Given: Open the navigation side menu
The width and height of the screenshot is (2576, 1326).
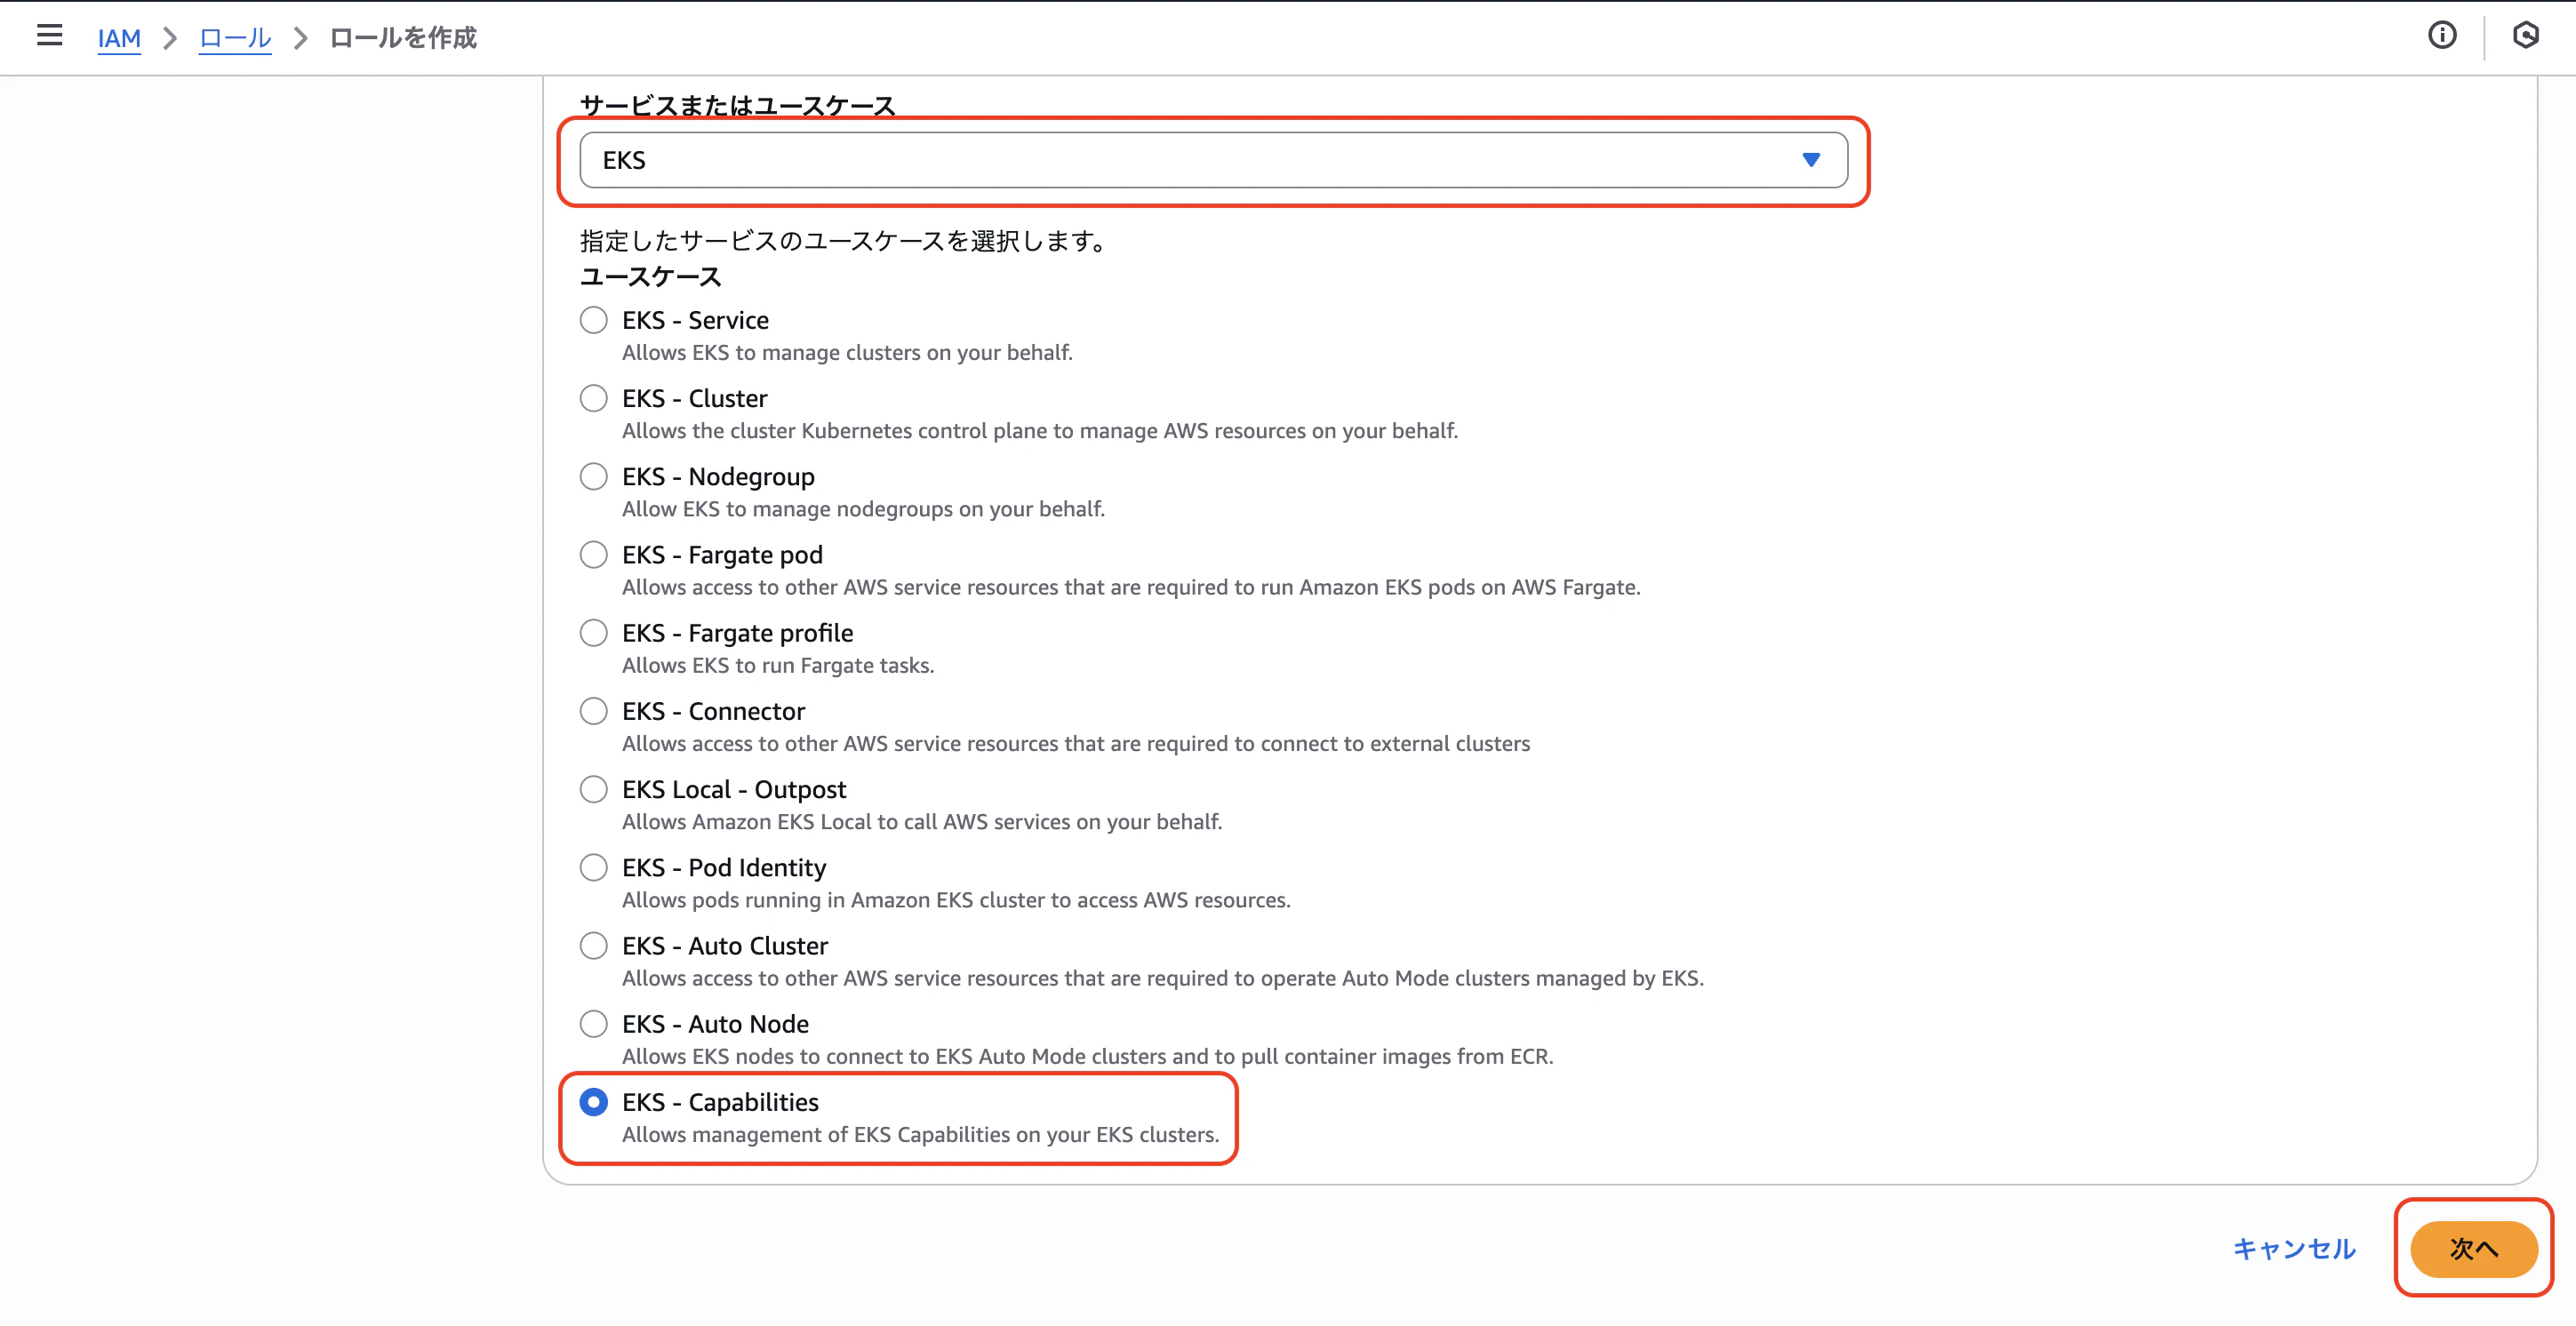Looking at the screenshot, I should click(x=48, y=36).
